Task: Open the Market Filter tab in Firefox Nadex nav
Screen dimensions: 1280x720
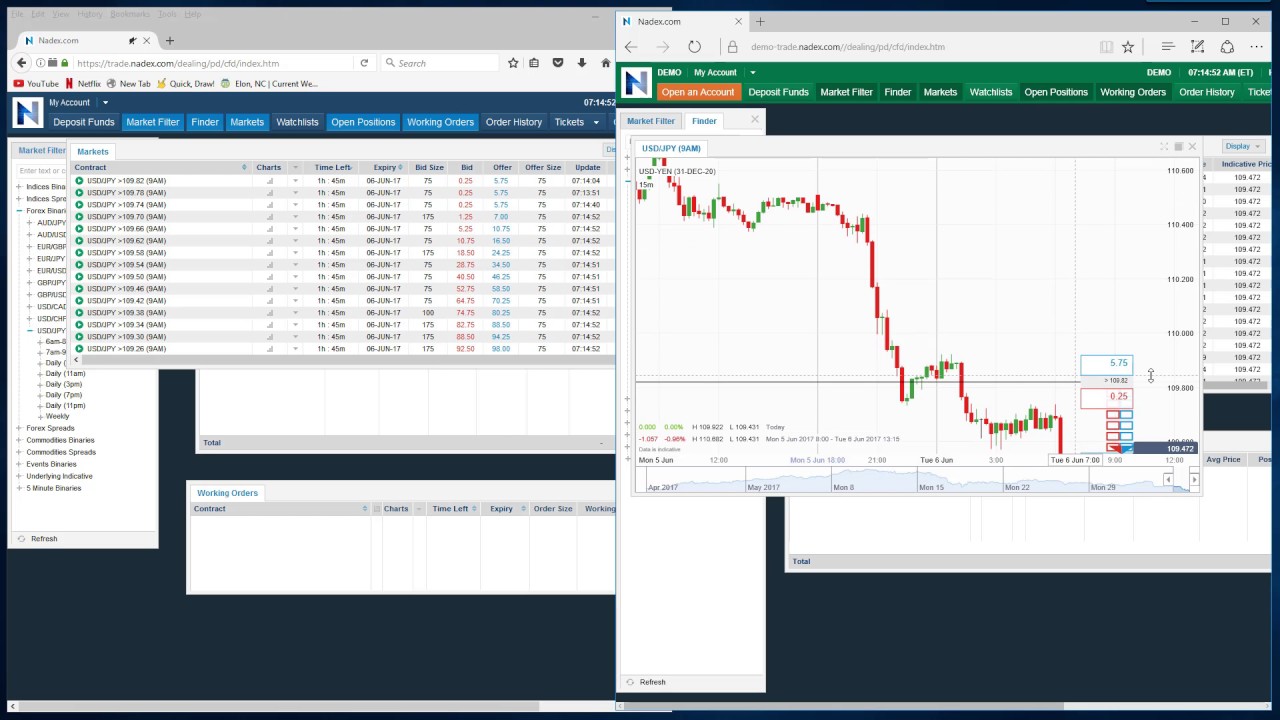Action: click(x=153, y=122)
